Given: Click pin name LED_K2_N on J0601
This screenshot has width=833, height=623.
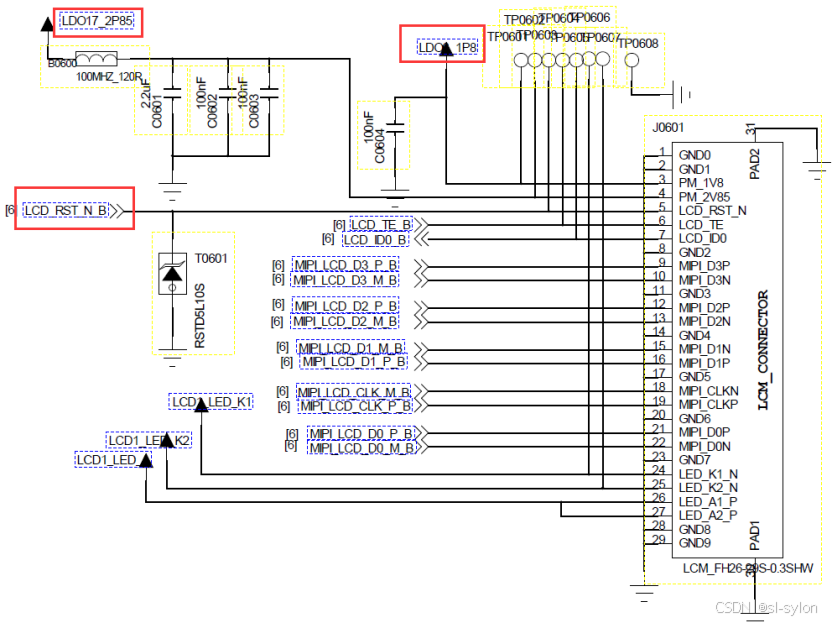Looking at the screenshot, I should point(708,488).
